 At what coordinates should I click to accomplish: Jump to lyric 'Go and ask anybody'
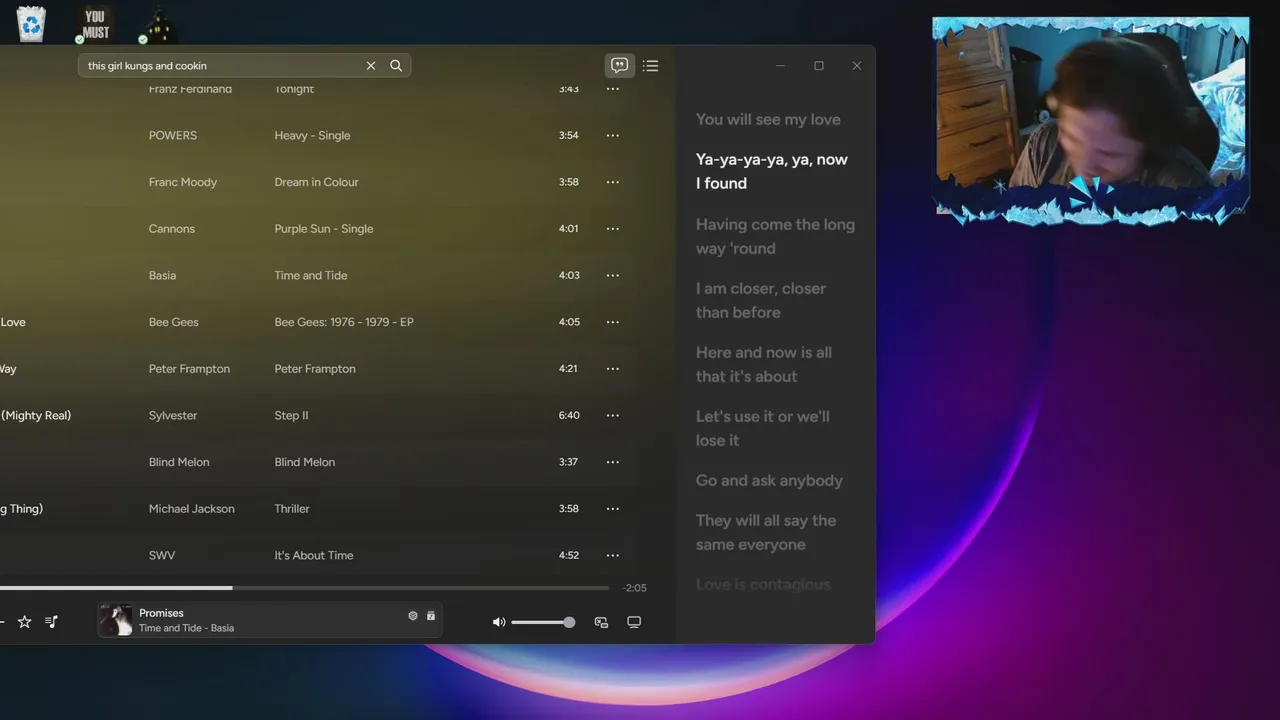click(x=769, y=480)
